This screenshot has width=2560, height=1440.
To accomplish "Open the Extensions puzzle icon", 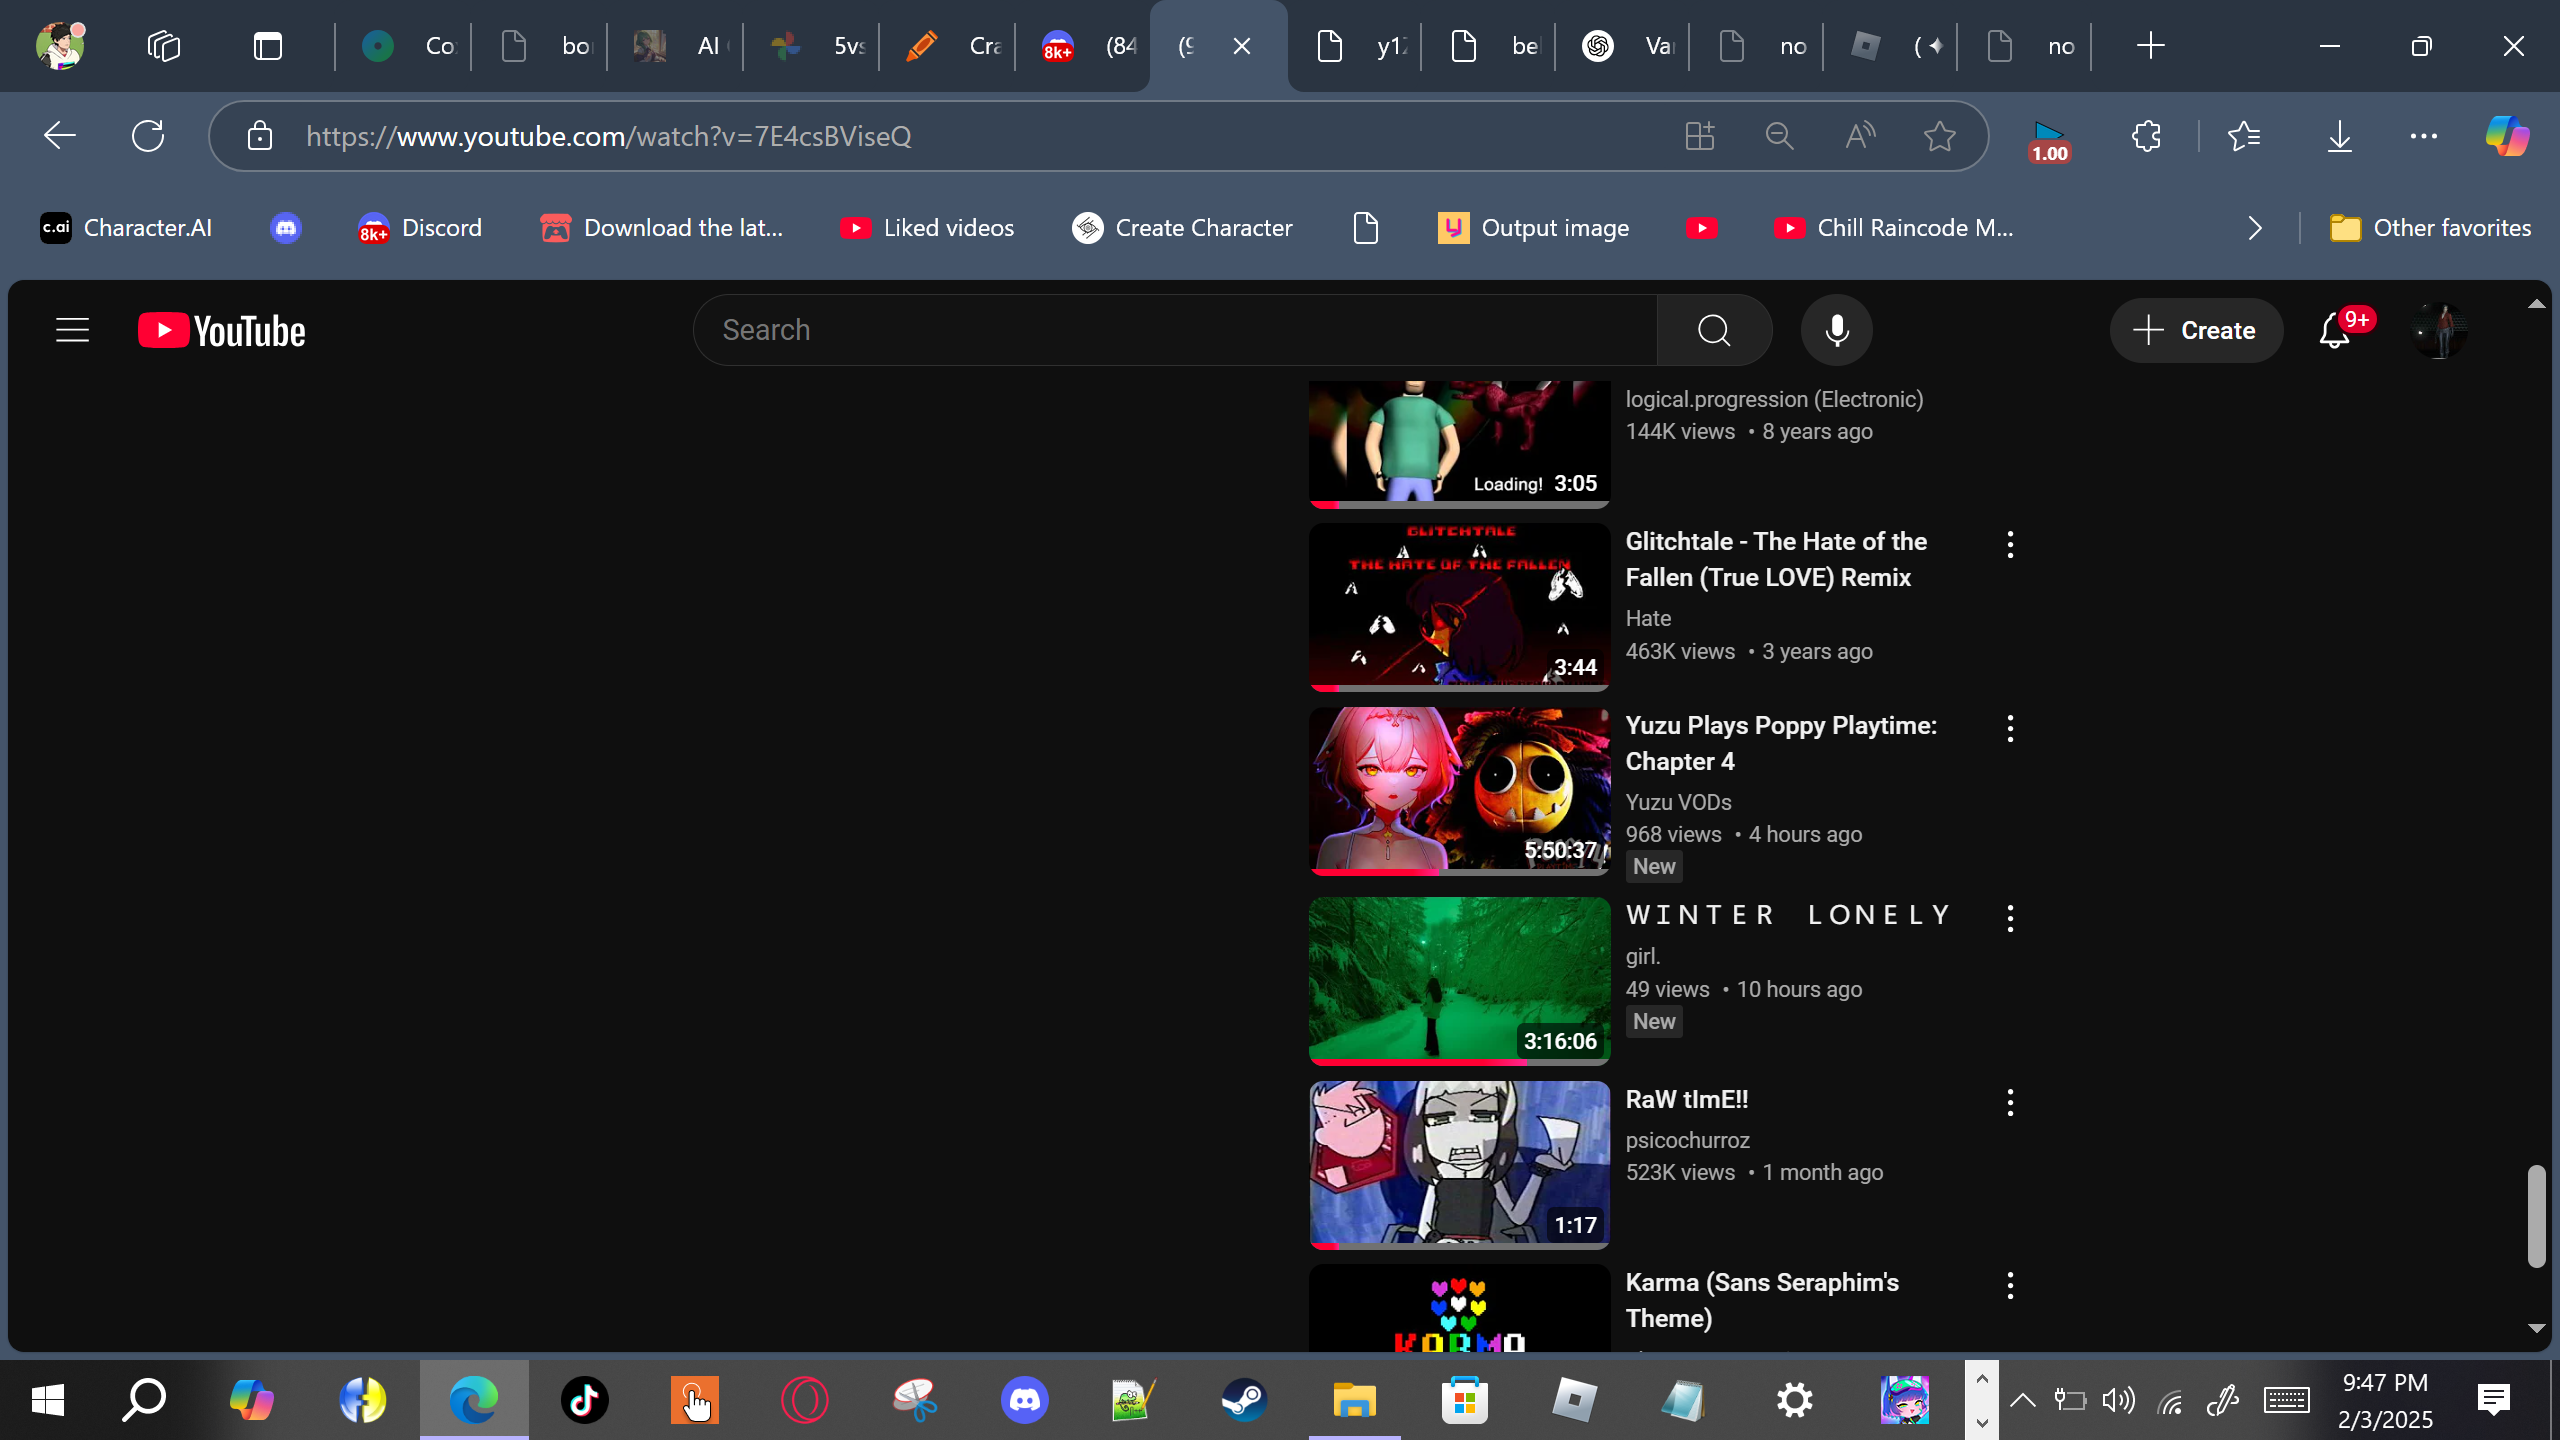I will (x=2146, y=136).
